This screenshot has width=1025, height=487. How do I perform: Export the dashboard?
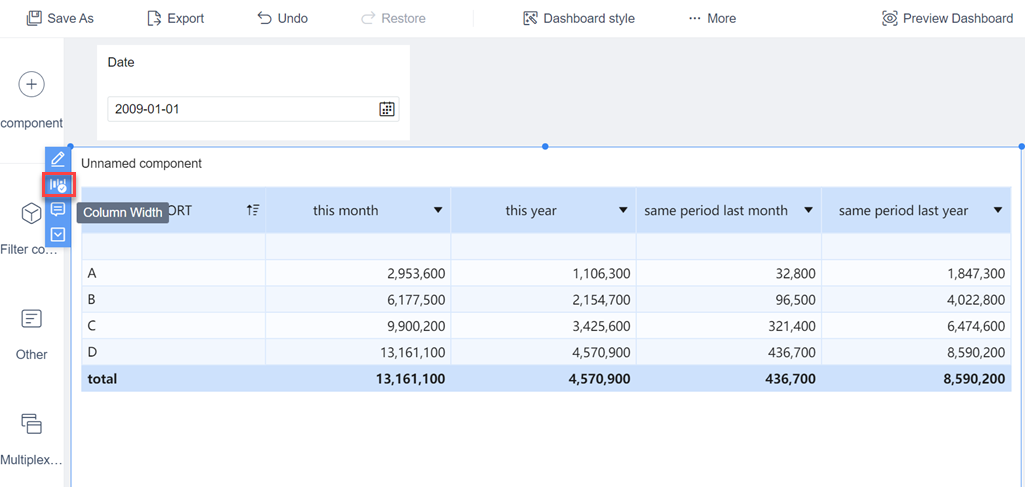tap(176, 18)
